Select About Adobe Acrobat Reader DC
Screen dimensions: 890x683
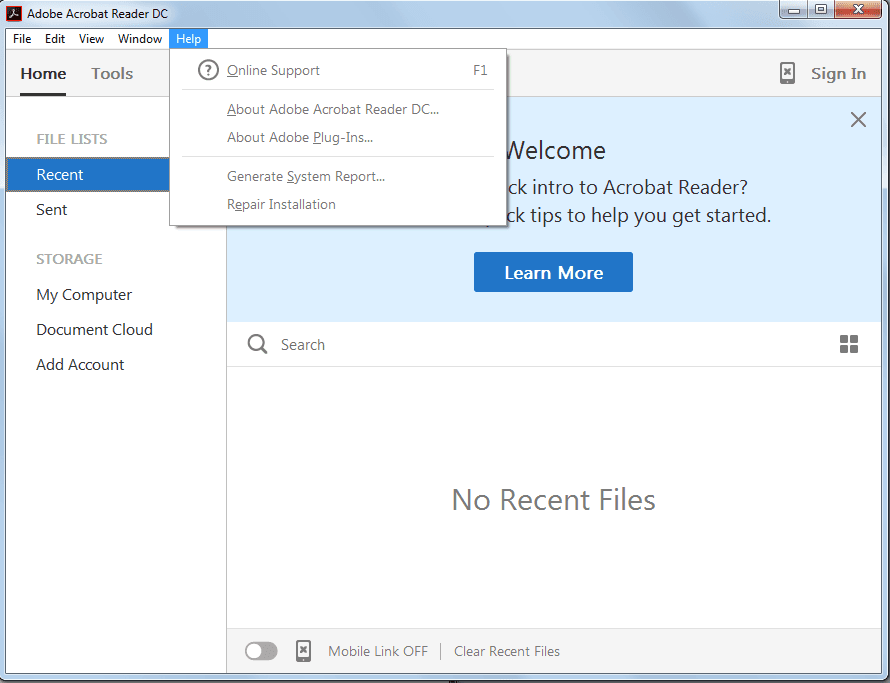(x=338, y=109)
